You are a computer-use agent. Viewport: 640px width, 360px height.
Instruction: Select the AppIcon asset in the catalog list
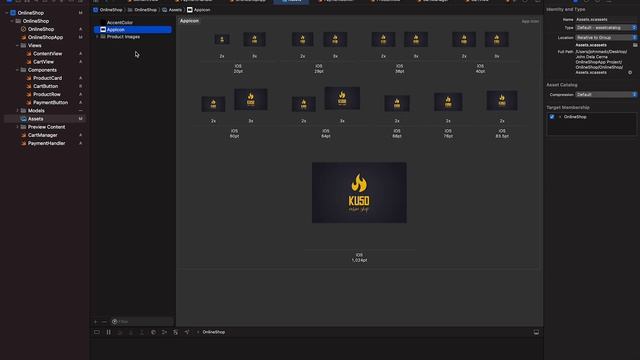(x=133, y=29)
